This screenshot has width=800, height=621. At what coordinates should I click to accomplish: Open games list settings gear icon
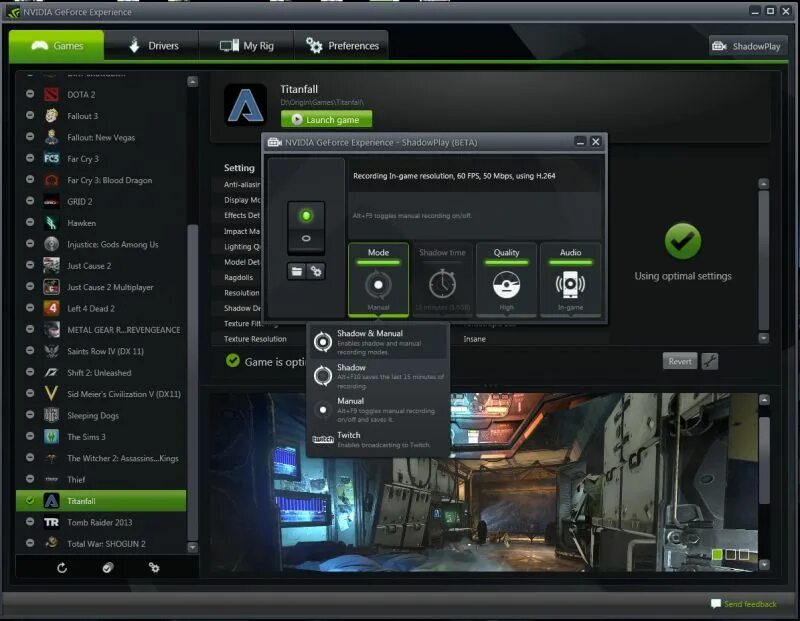[x=154, y=567]
